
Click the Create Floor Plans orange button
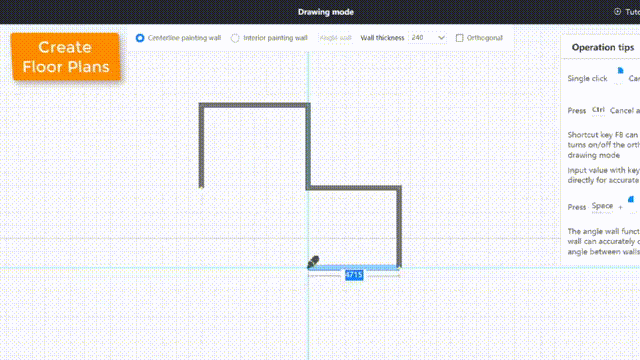66,57
